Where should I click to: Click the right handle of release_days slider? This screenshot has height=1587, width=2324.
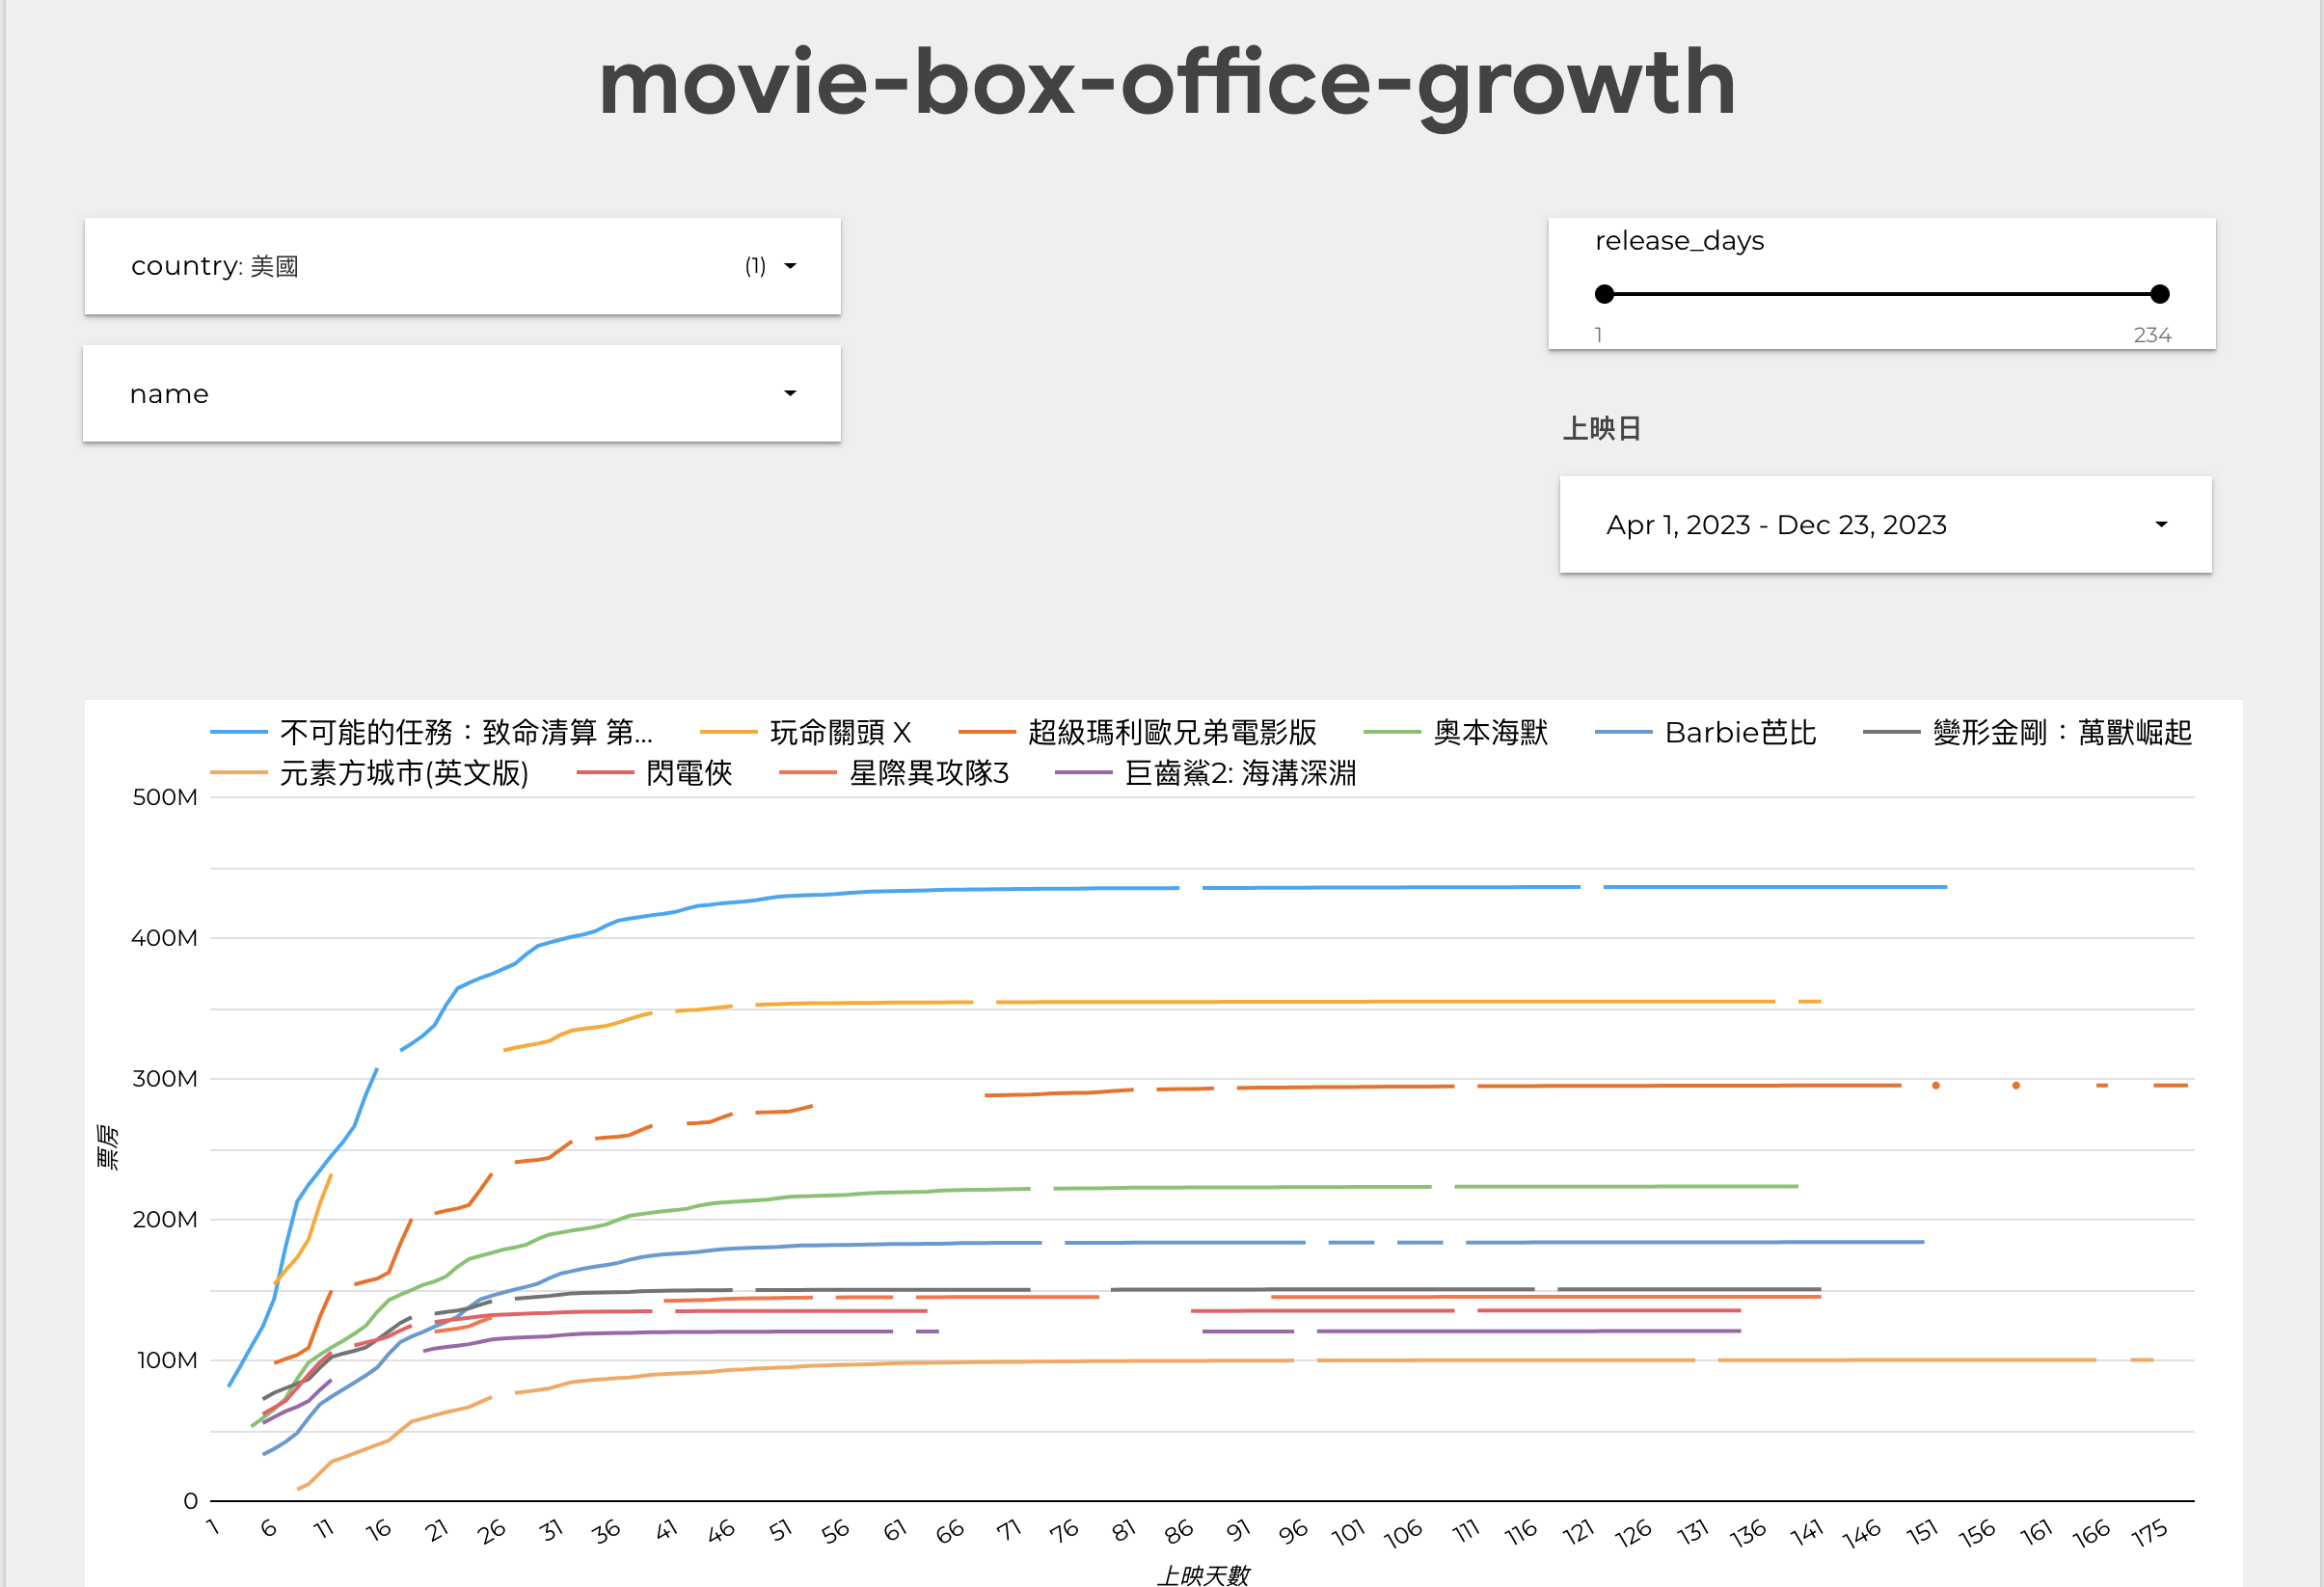pyautogui.click(x=2159, y=294)
